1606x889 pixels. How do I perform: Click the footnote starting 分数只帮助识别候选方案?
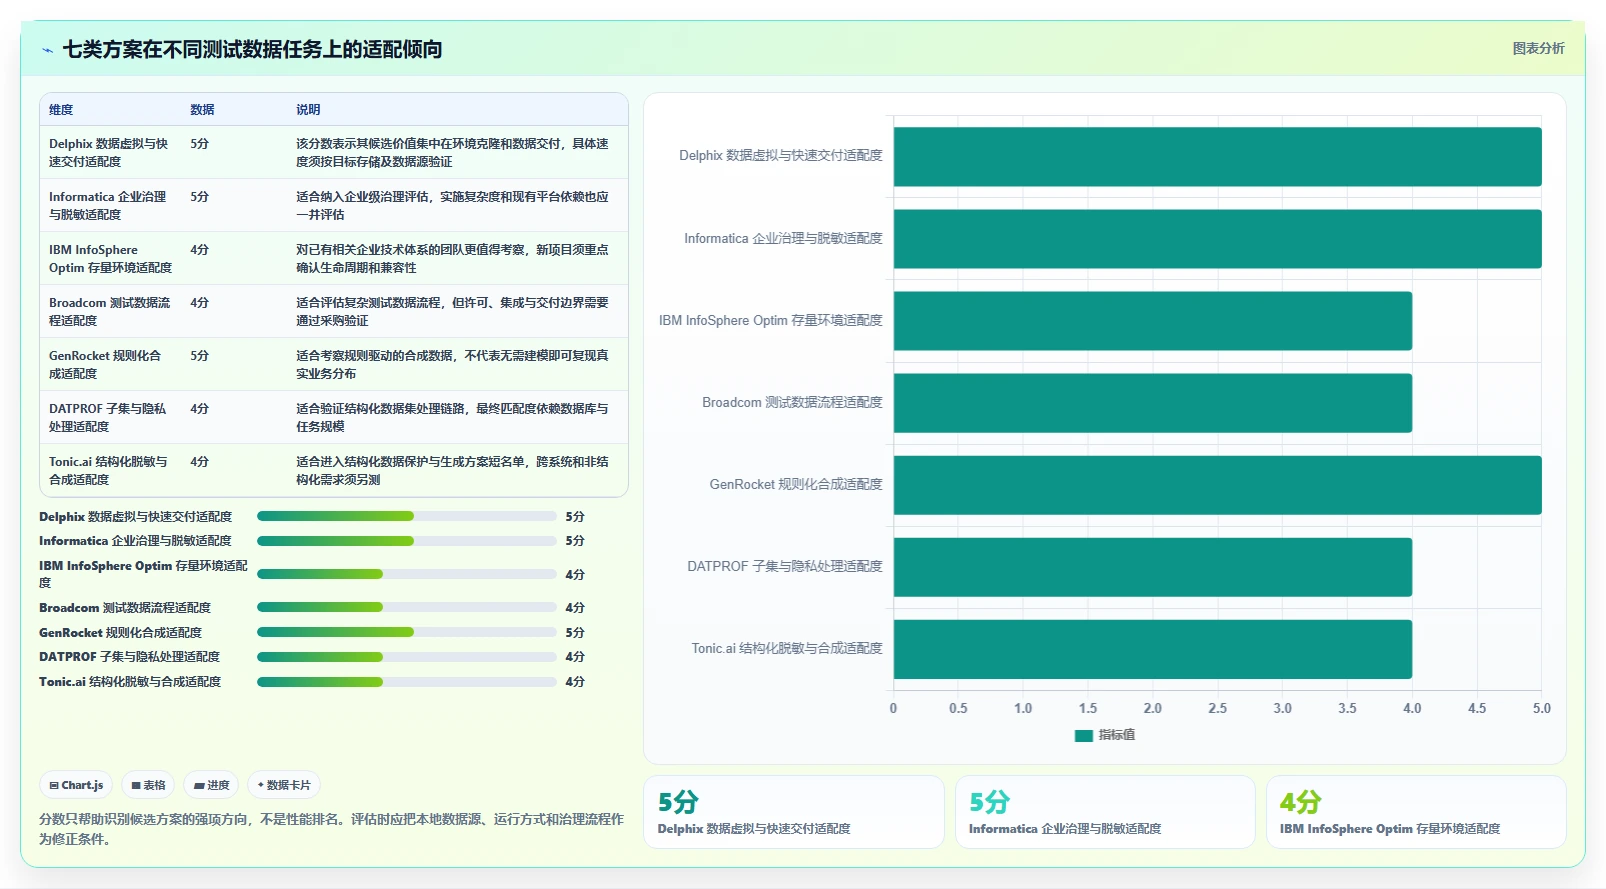tap(331, 829)
